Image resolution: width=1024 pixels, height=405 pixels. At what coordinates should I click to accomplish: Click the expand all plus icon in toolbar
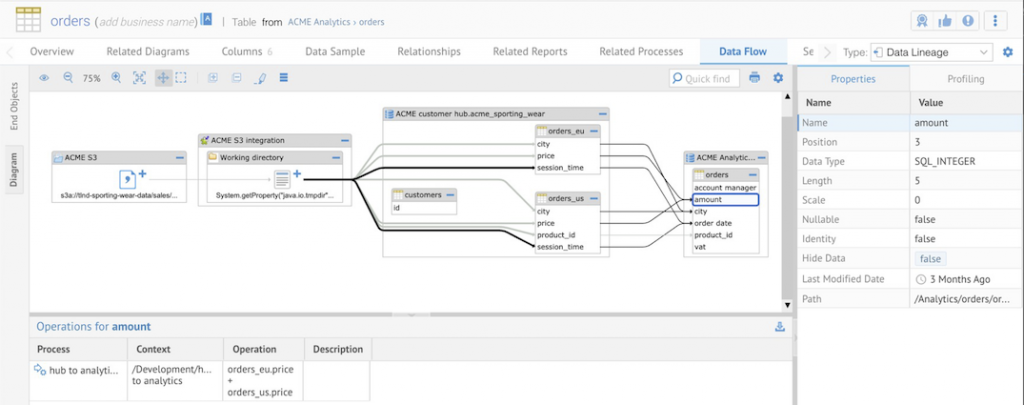pyautogui.click(x=213, y=78)
